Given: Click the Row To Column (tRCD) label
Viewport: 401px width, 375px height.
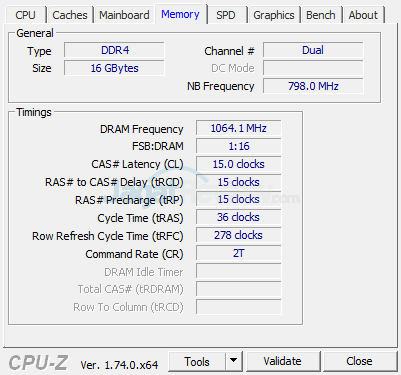Looking at the screenshot, I should tap(128, 307).
